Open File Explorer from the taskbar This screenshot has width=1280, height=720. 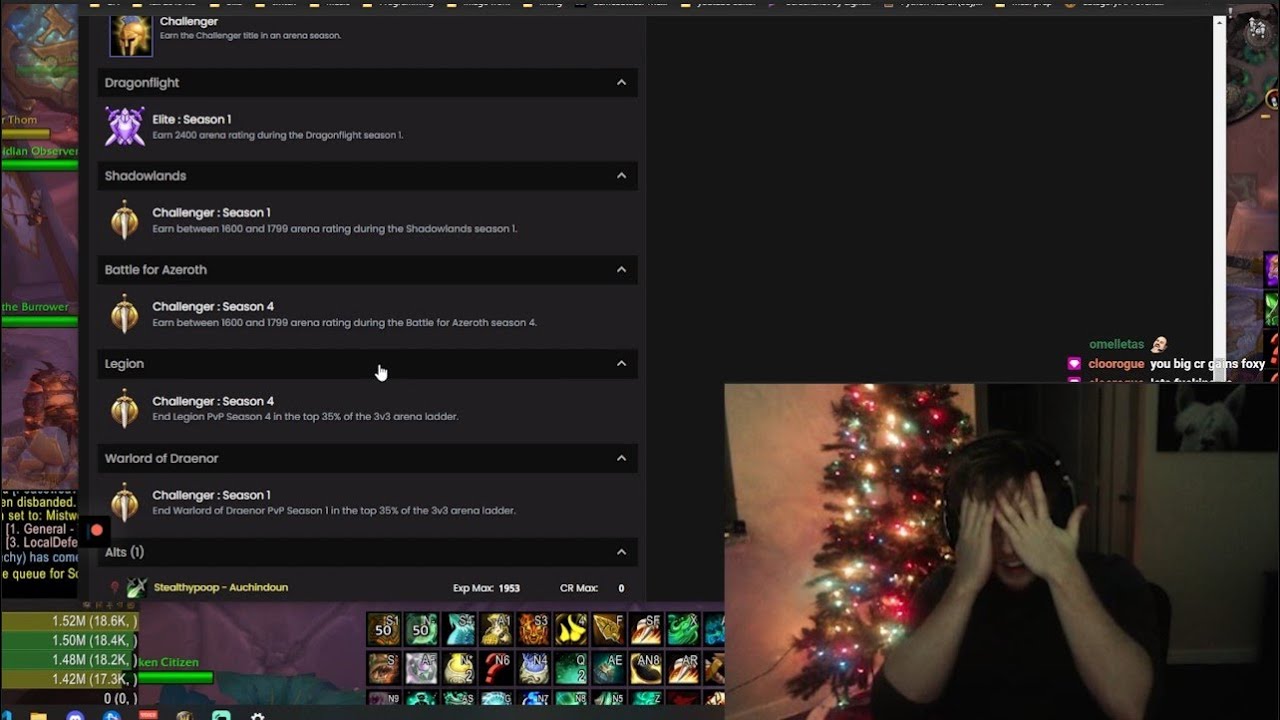[x=38, y=716]
